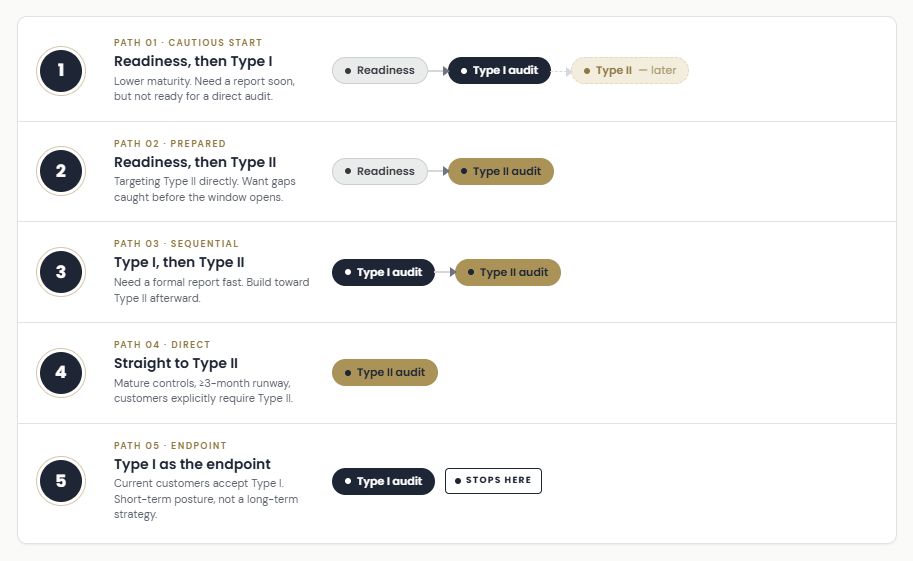Click the Type I audit pill in Path 01

pos(500,70)
